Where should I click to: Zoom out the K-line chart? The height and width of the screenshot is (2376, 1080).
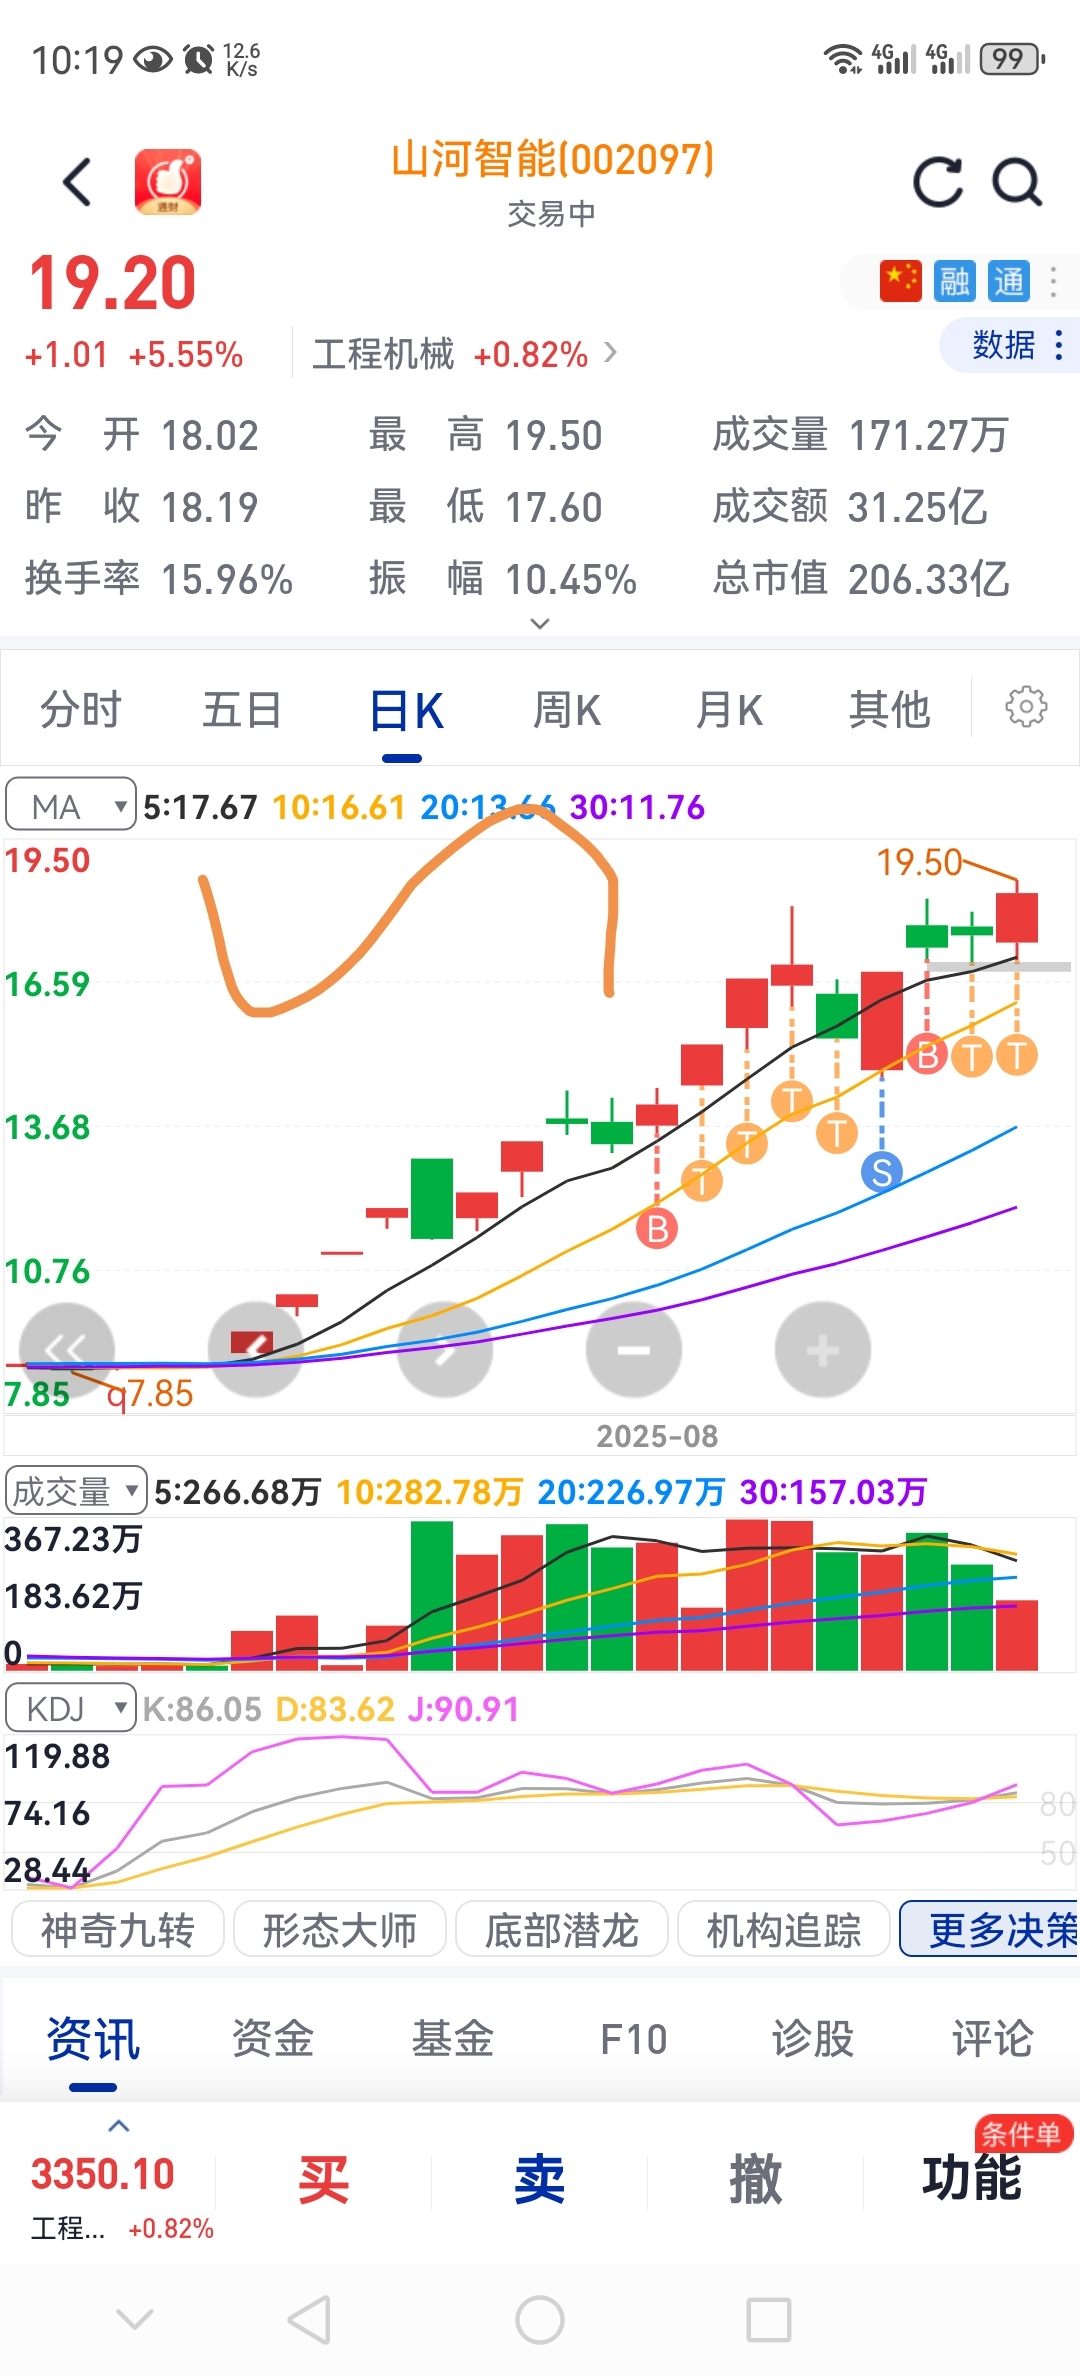coord(634,1350)
